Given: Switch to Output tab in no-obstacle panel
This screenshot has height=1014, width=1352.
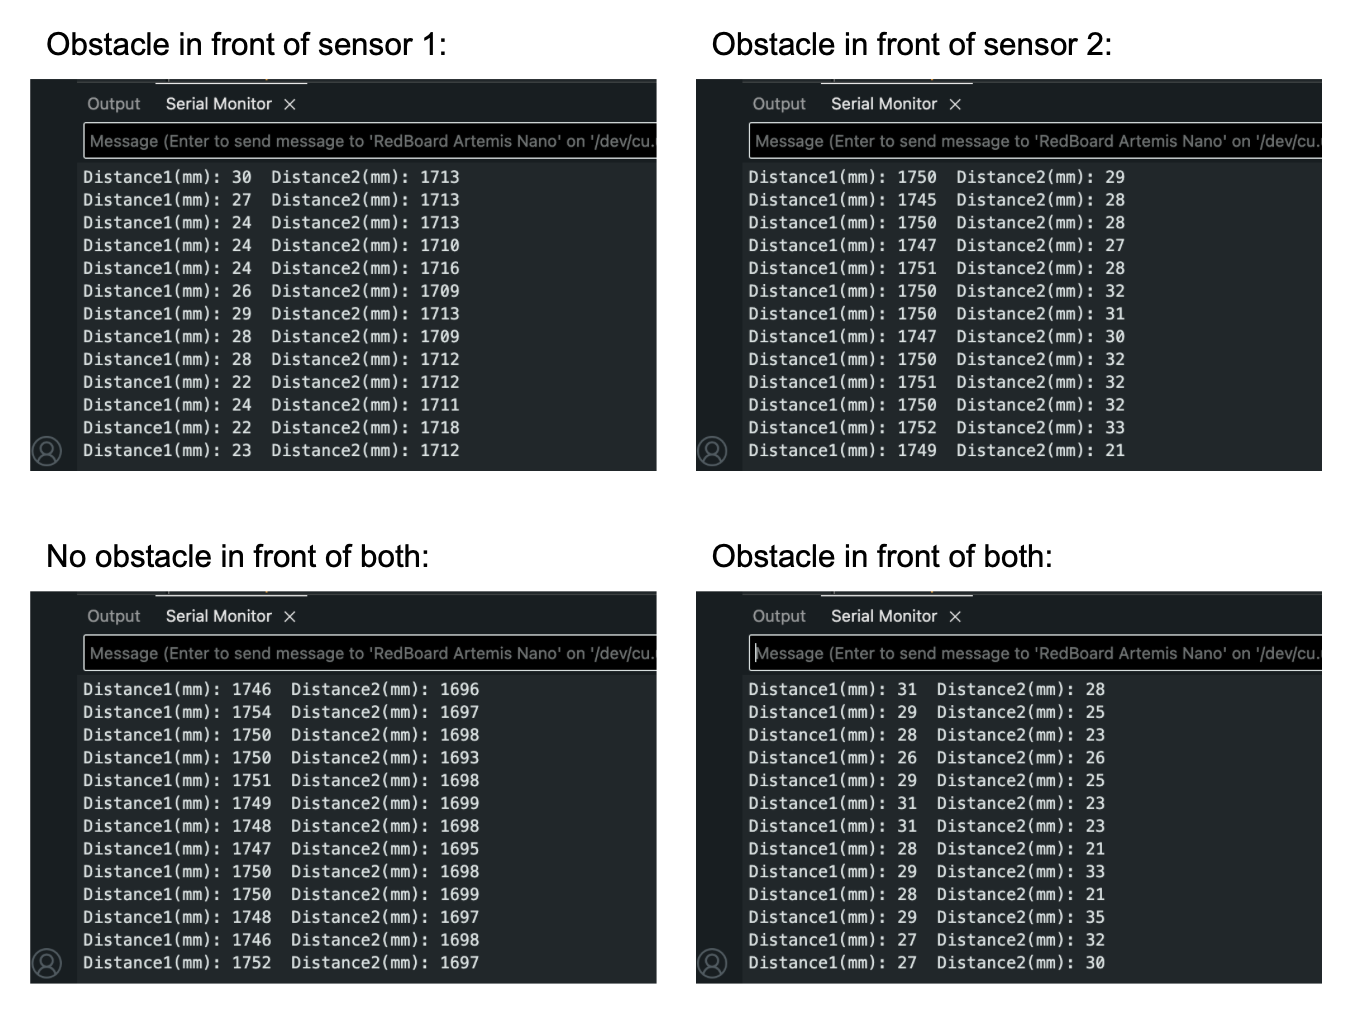Looking at the screenshot, I should [114, 617].
